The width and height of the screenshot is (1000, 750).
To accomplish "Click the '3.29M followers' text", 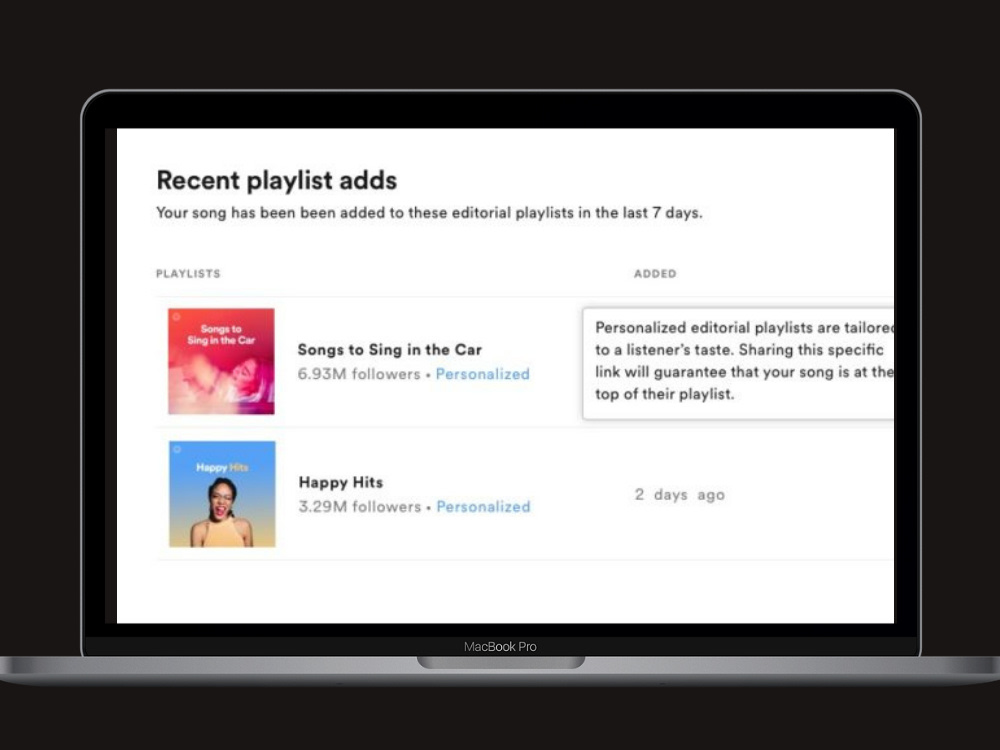I will [360, 507].
